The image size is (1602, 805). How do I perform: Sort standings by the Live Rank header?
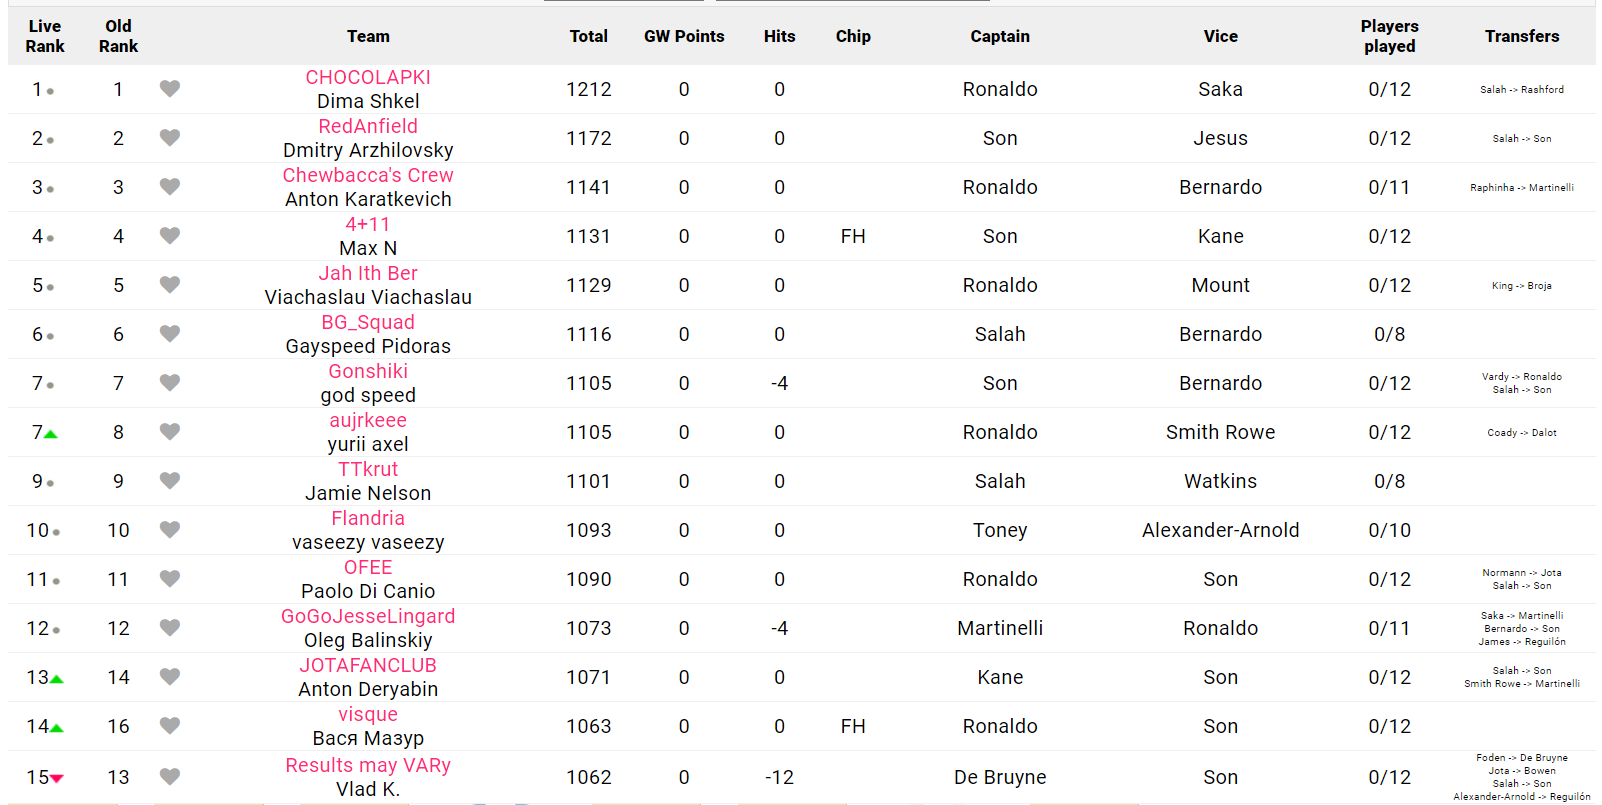(45, 36)
